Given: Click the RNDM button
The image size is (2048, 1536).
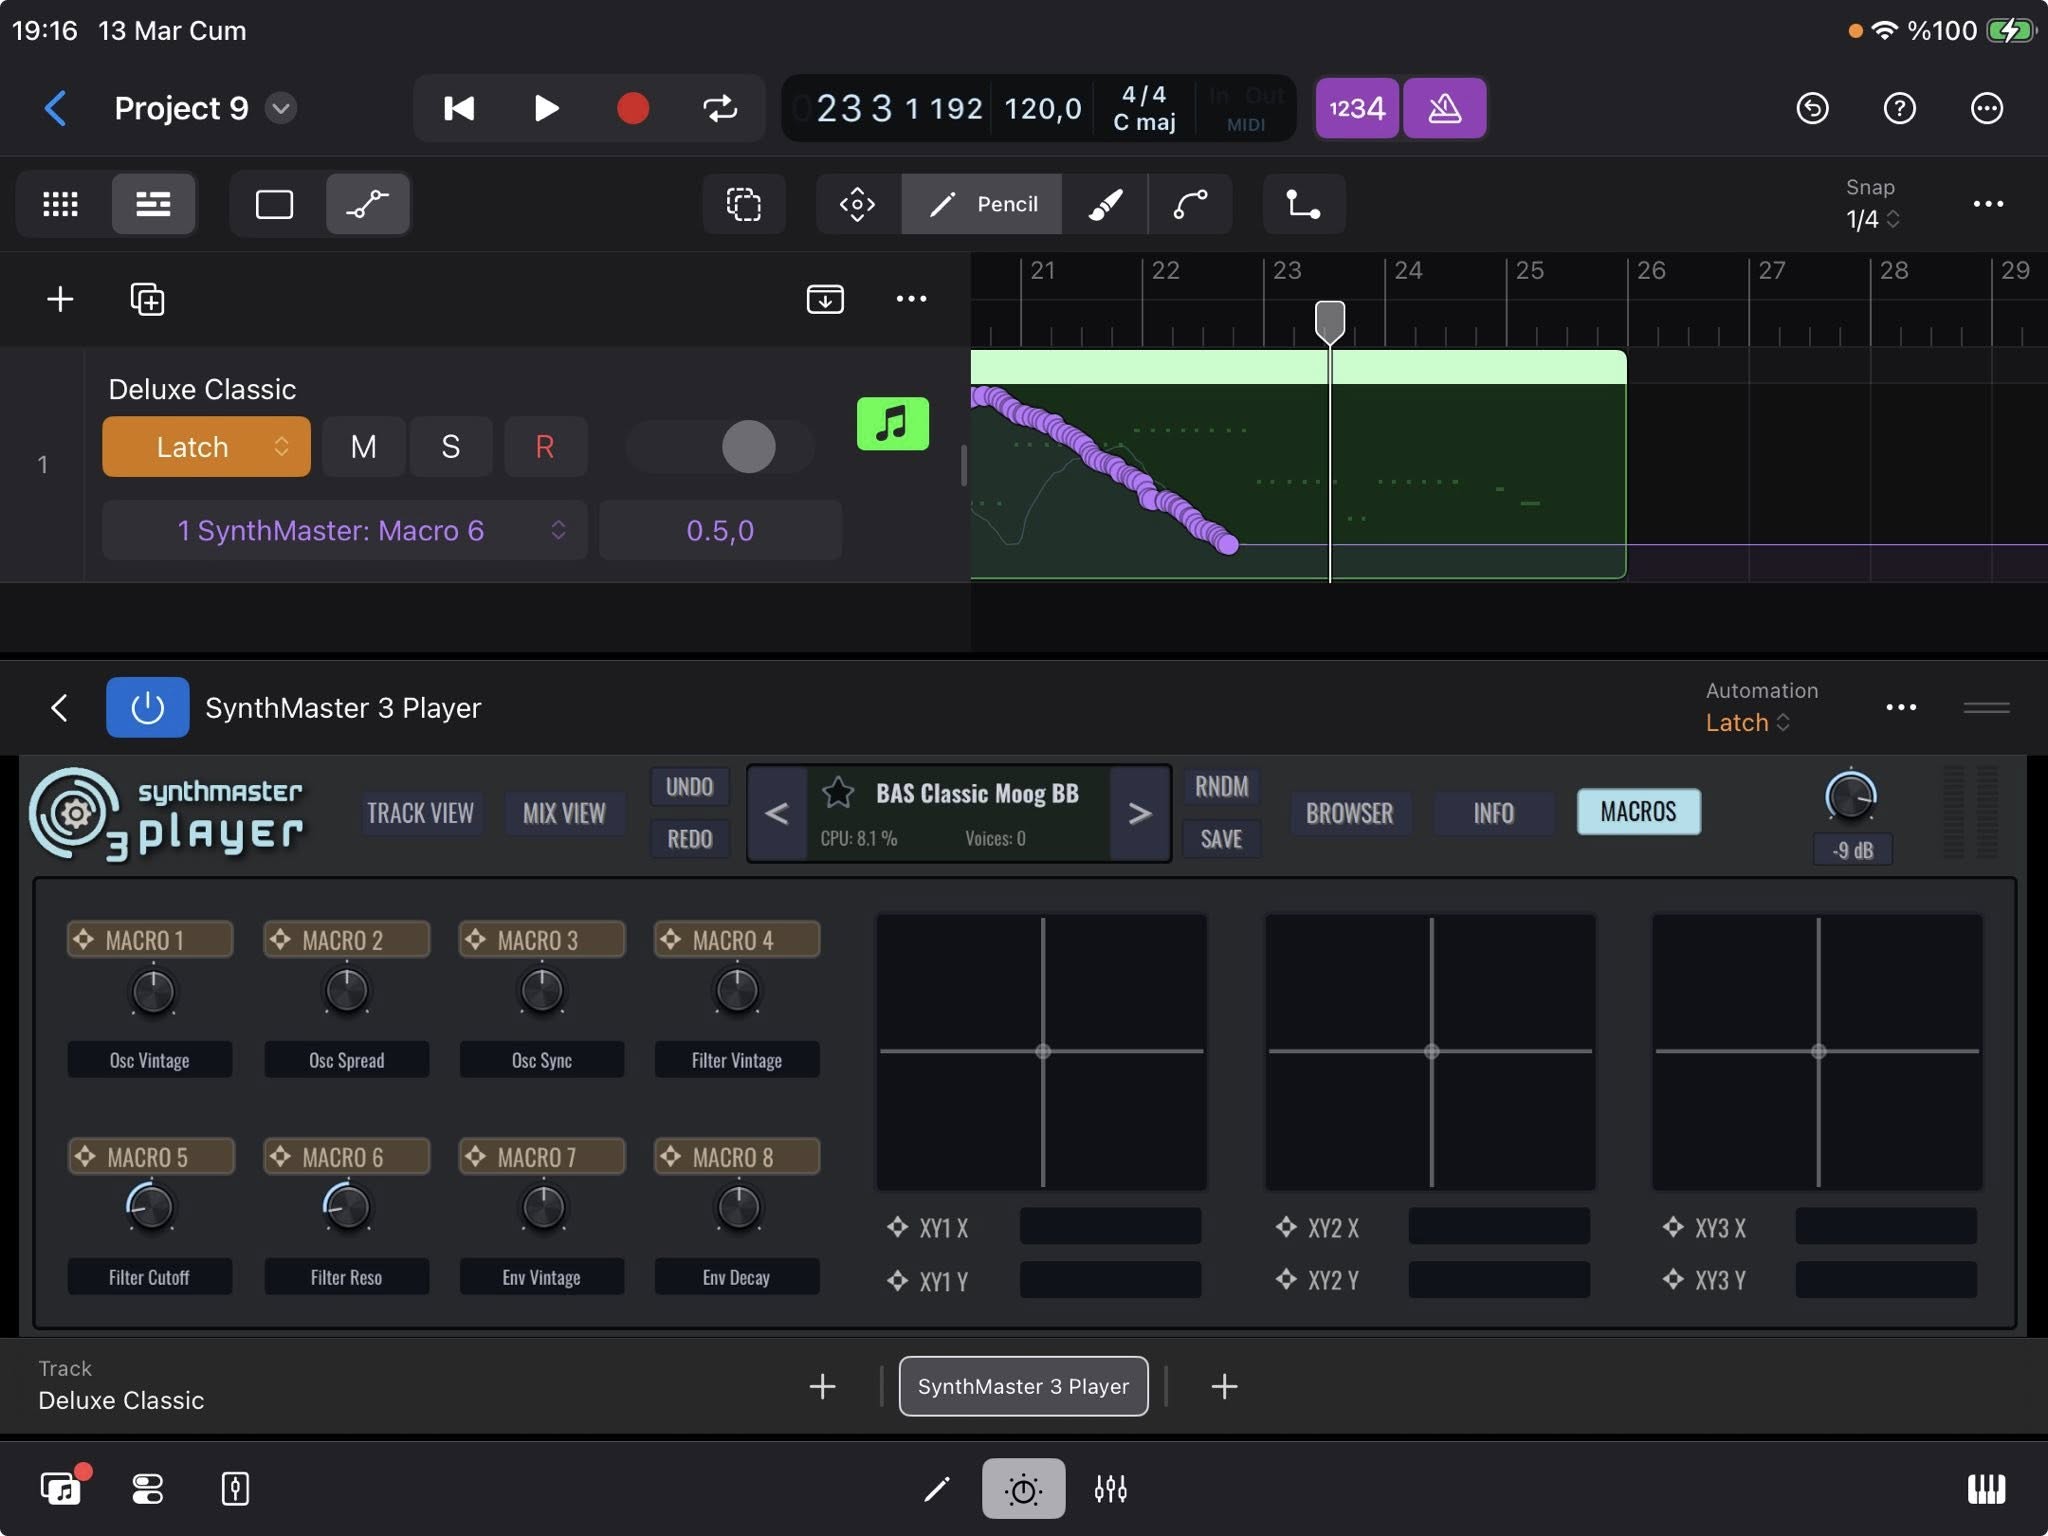Looking at the screenshot, I should pos(1221,787).
